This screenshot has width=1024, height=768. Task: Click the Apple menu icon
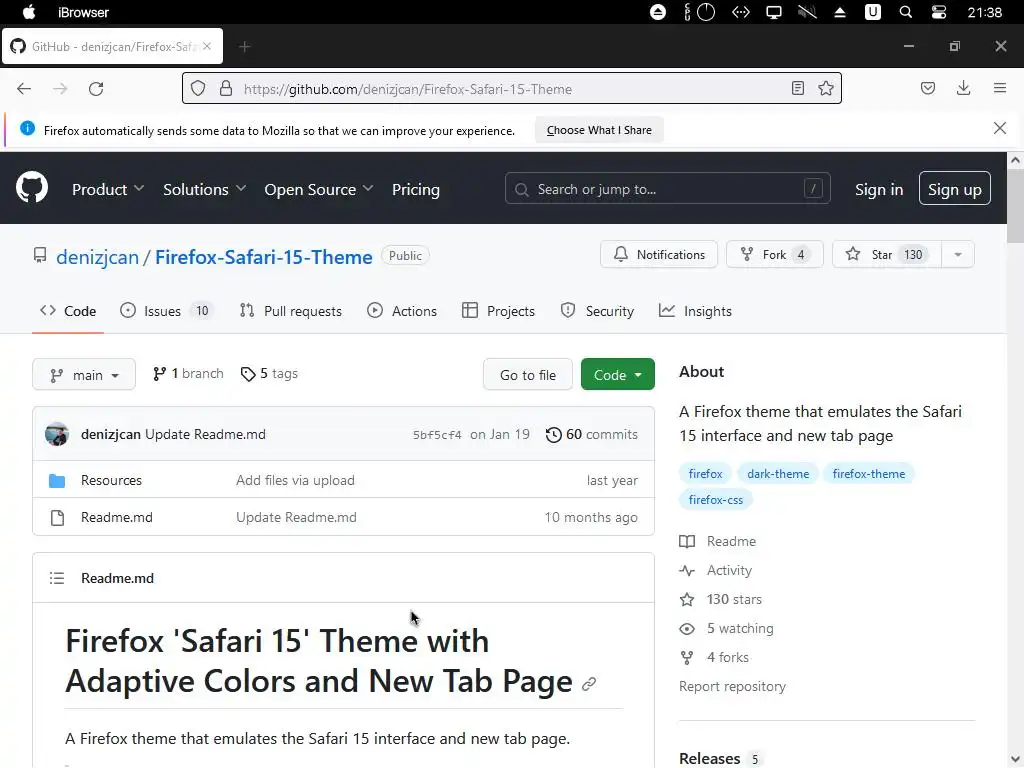[29, 12]
